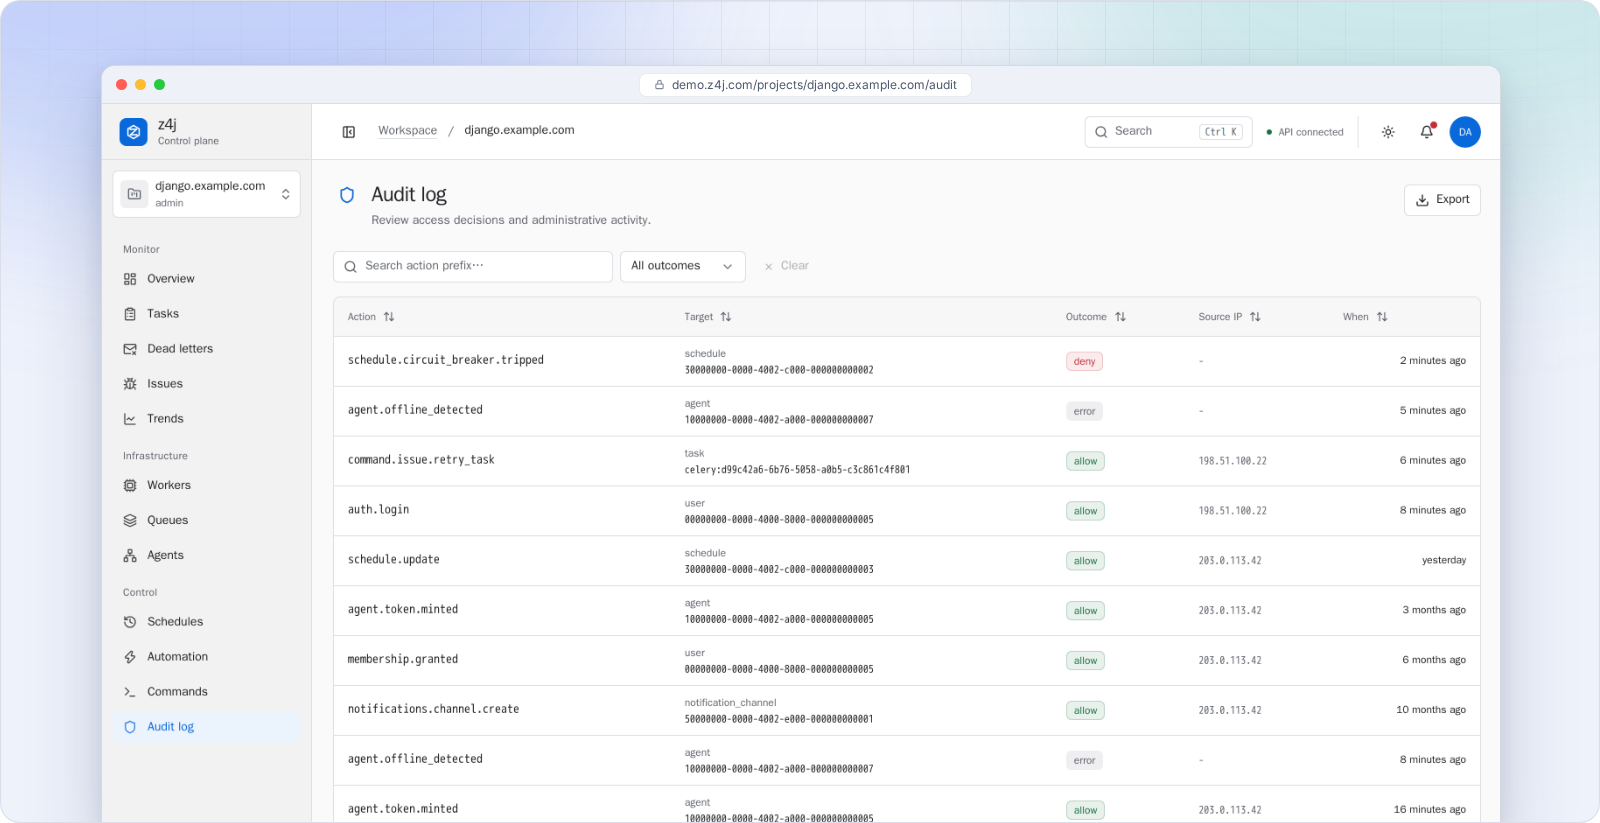The image size is (1600, 823).
Task: Click the Schedules history icon
Action: click(x=130, y=622)
